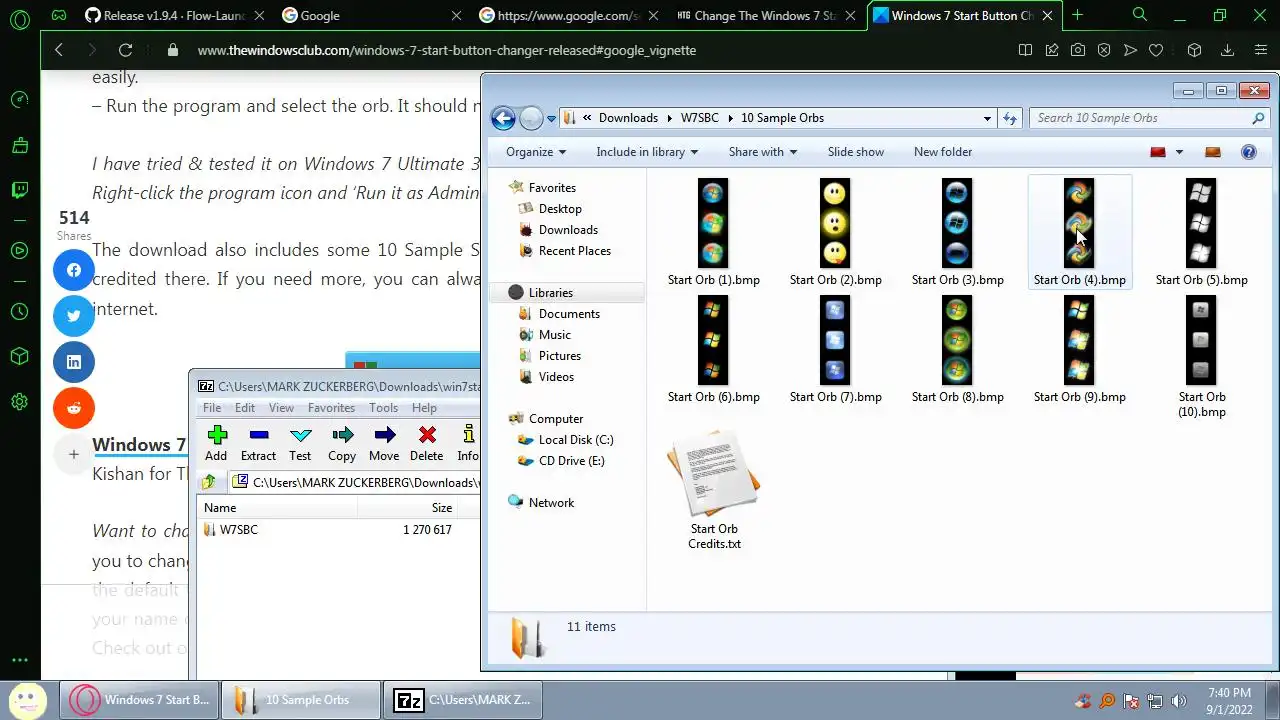
Task: Switch to 7-Zip taskbar button
Action: 463,700
